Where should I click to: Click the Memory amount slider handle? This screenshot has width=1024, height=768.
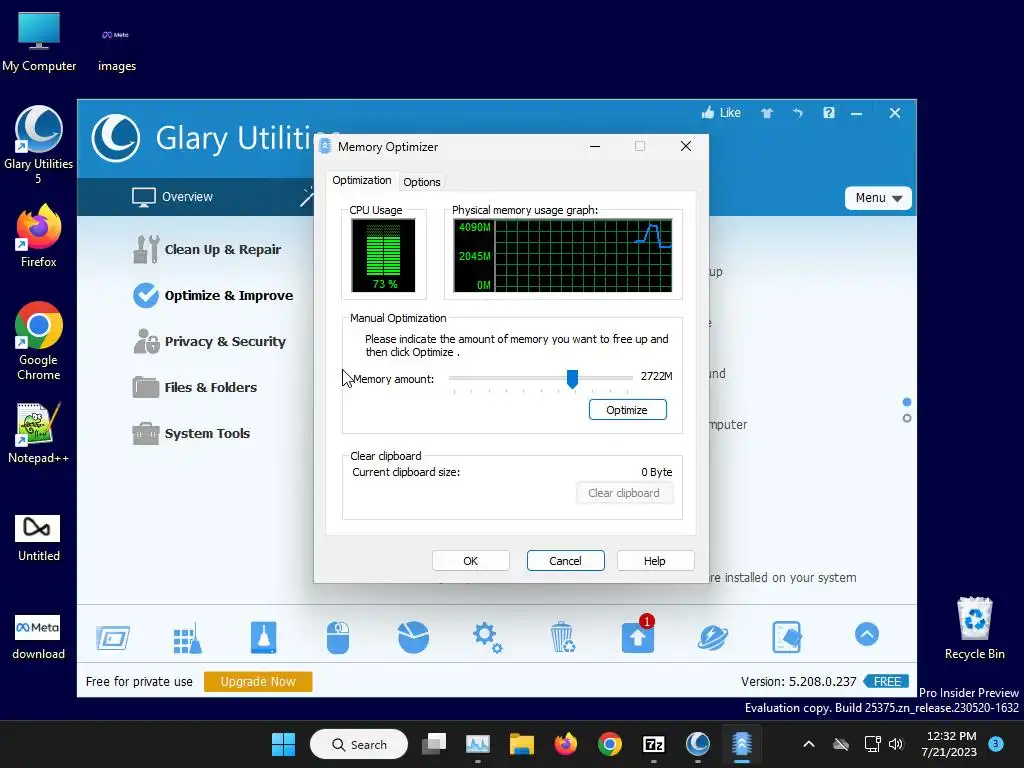[x=572, y=378]
